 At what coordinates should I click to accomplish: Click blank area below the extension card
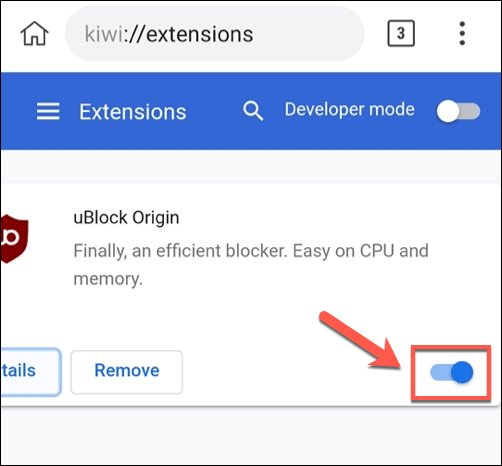(x=251, y=435)
